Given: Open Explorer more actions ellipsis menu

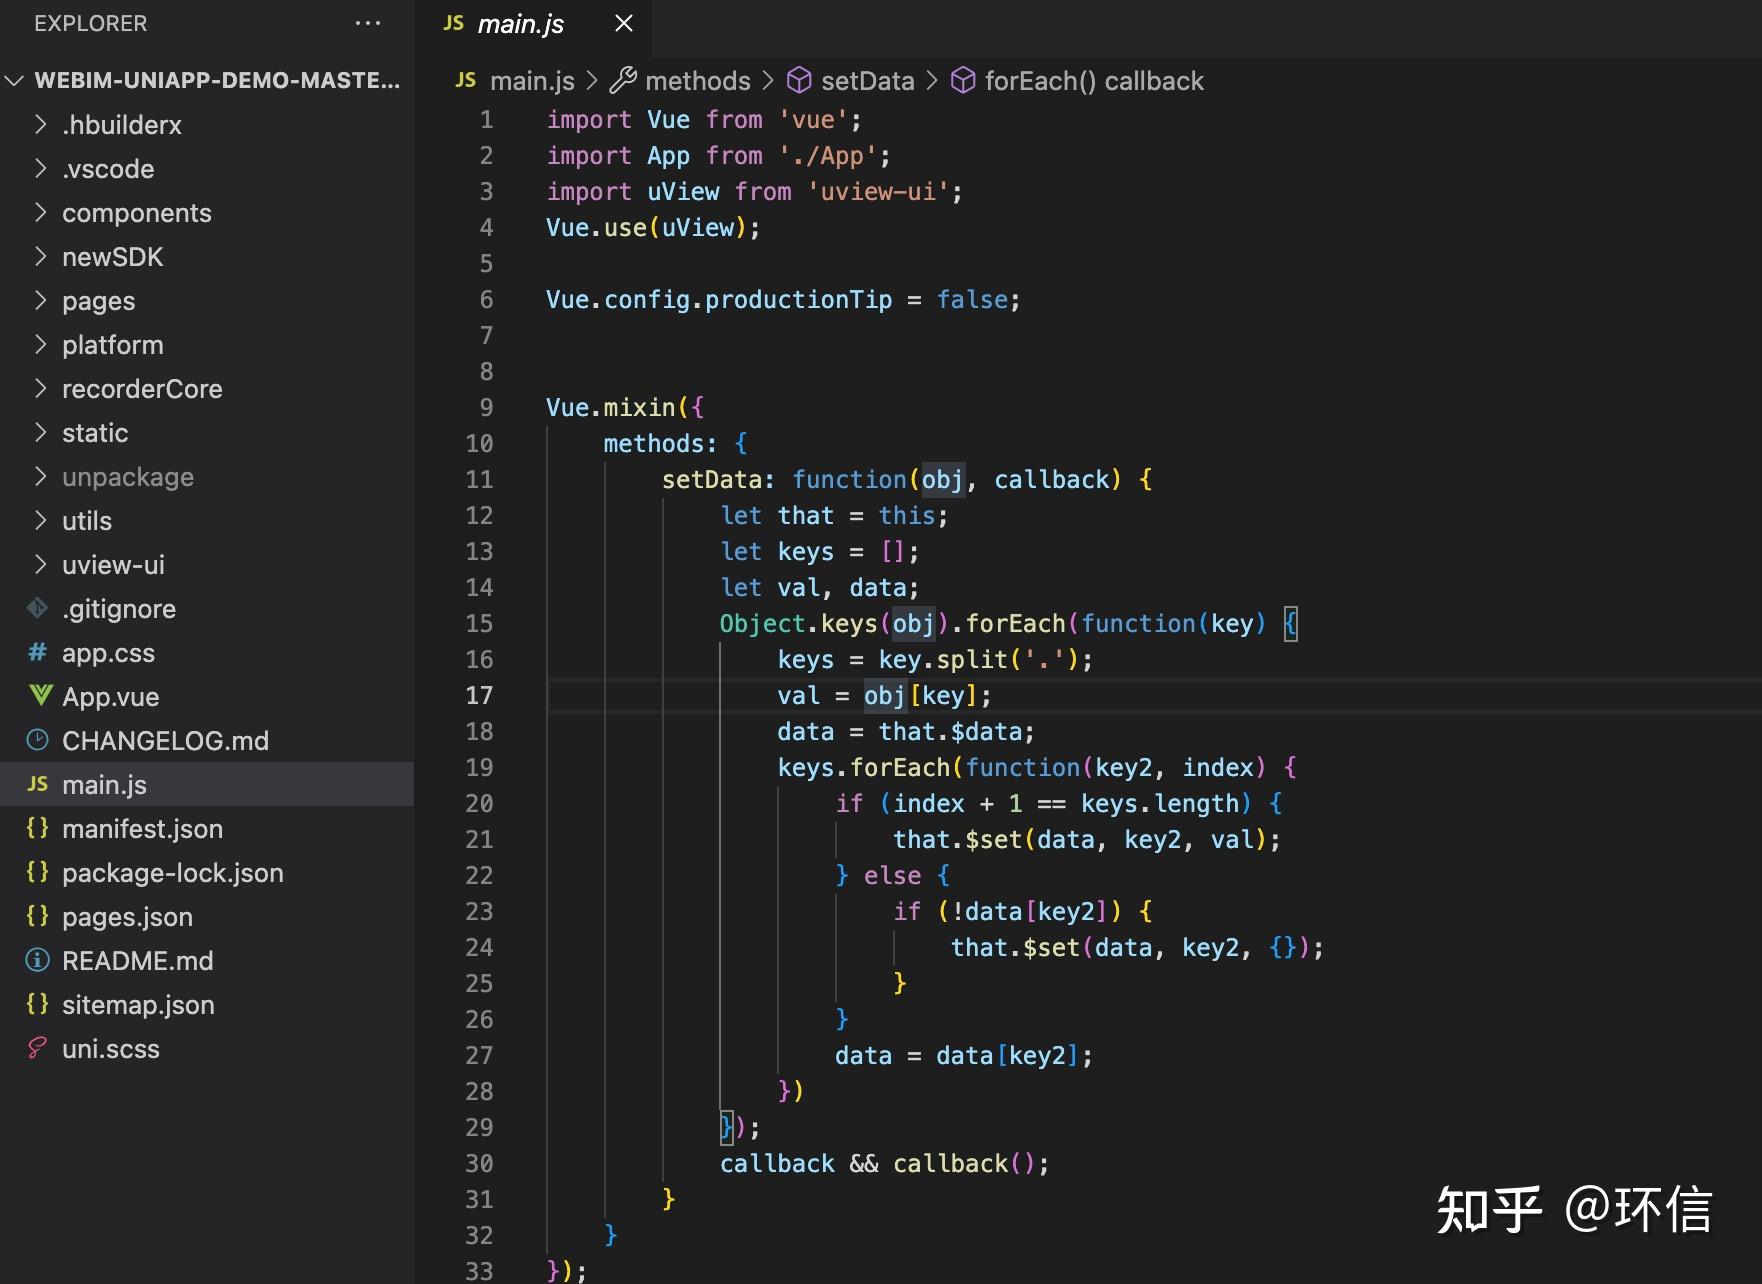Looking at the screenshot, I should 368,23.
